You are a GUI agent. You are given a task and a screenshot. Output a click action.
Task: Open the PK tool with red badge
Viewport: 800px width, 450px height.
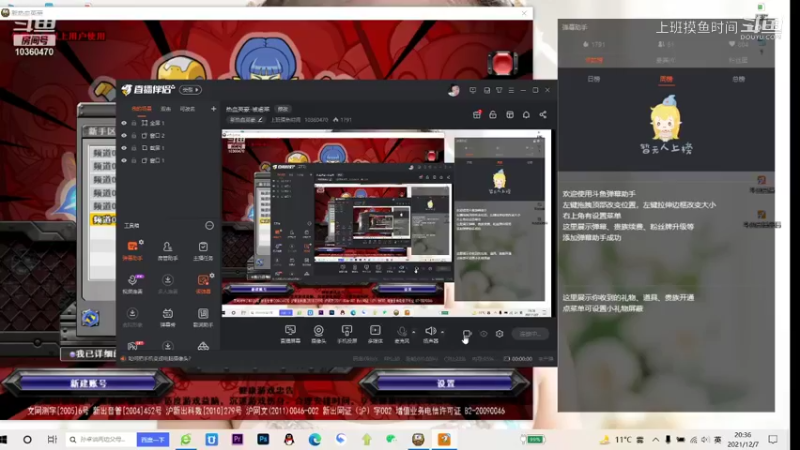[133, 346]
